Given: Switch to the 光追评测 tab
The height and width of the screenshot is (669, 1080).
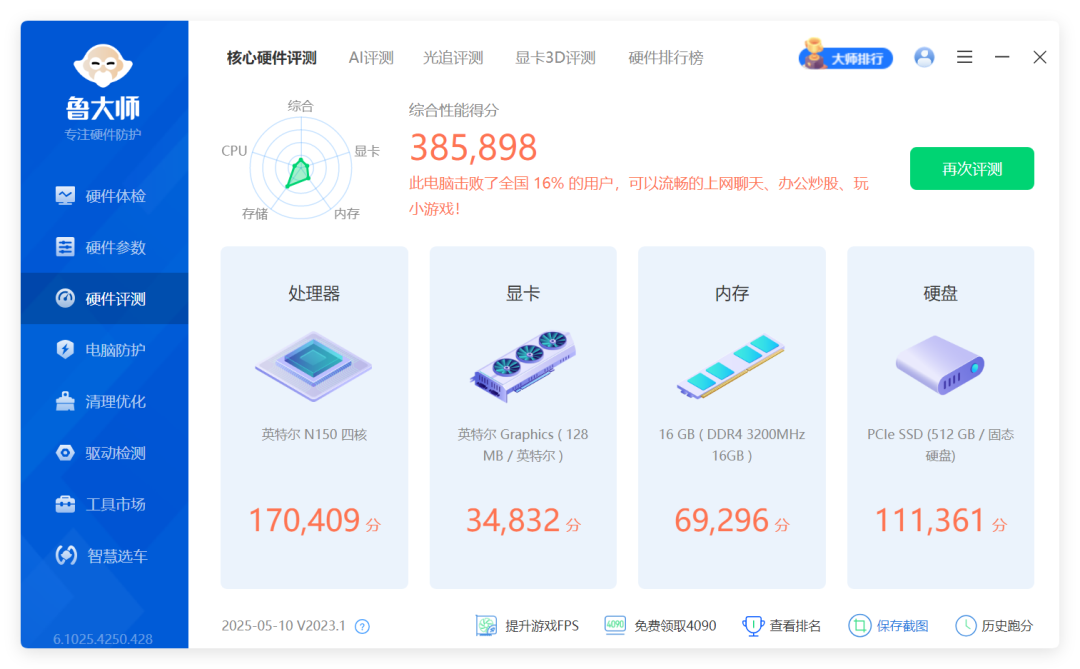Looking at the screenshot, I should point(453,58).
